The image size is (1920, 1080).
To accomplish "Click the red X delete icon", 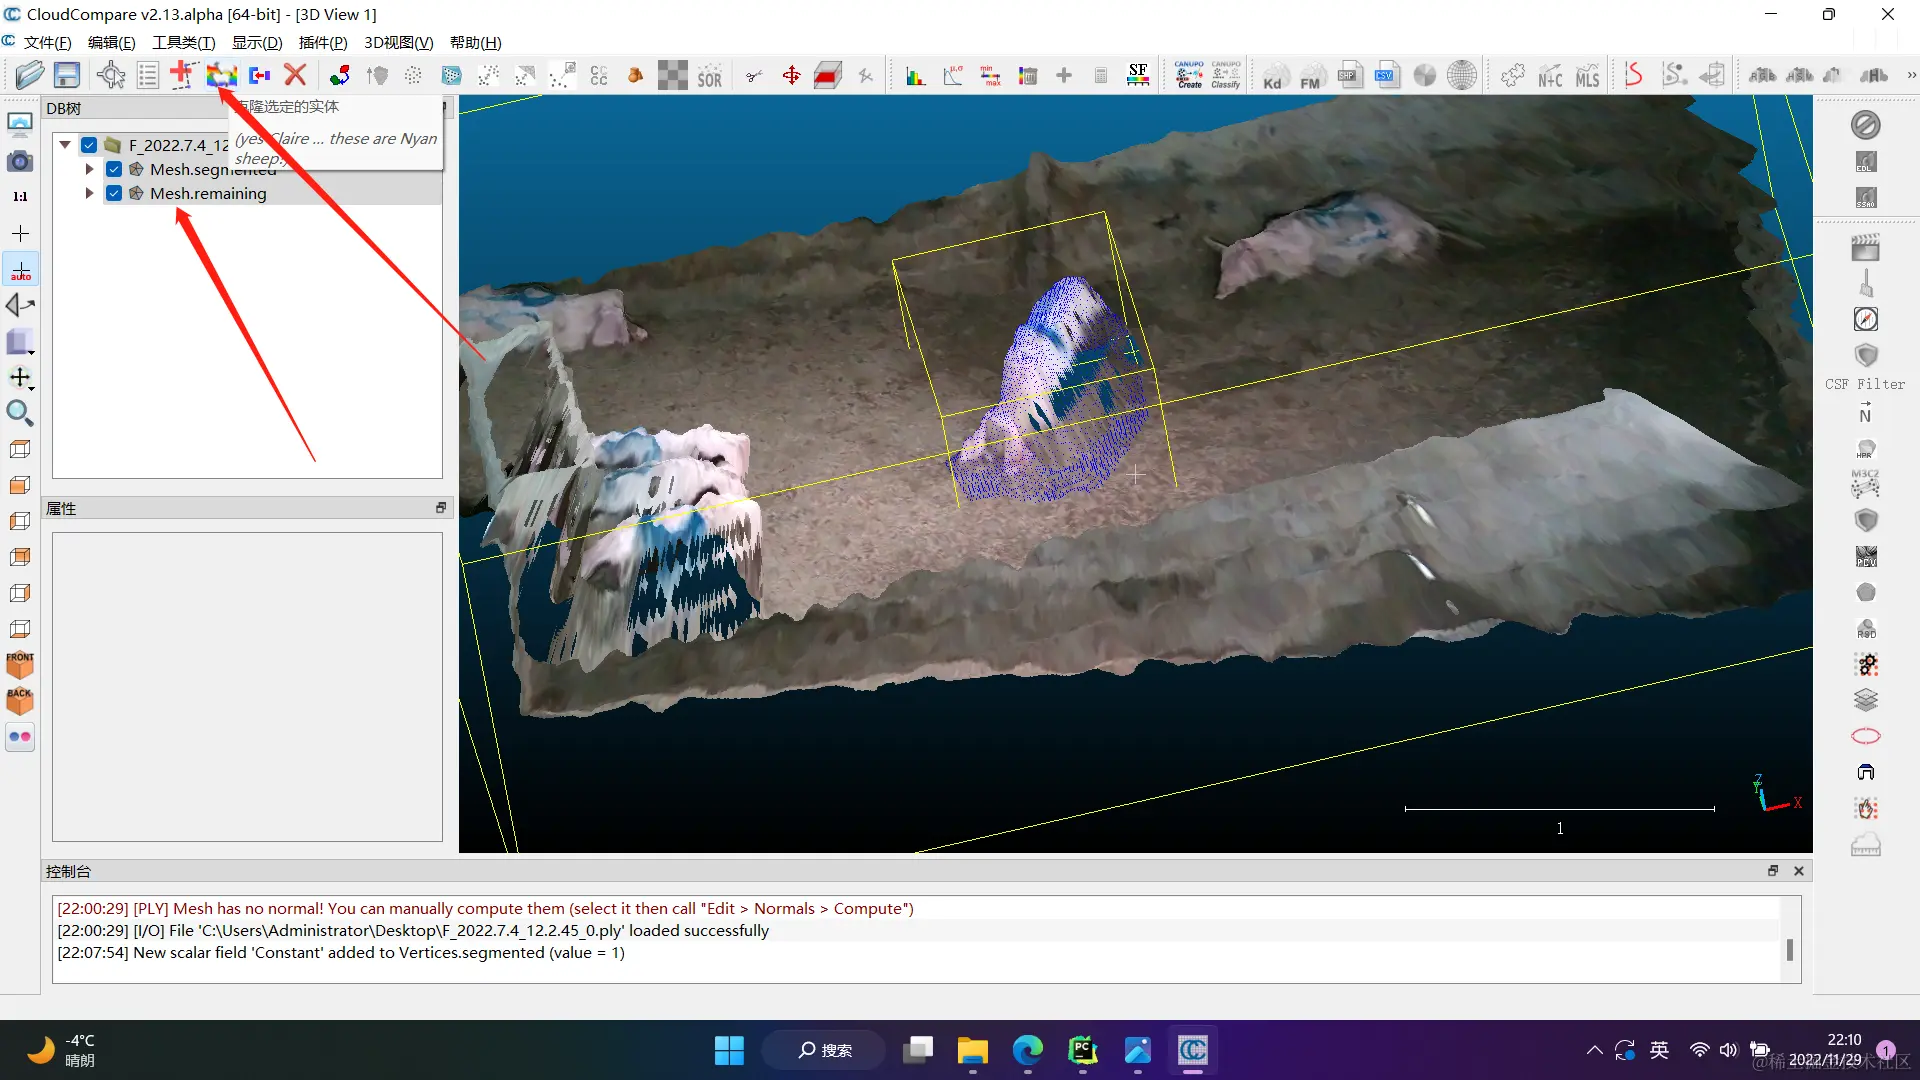I will (295, 75).
